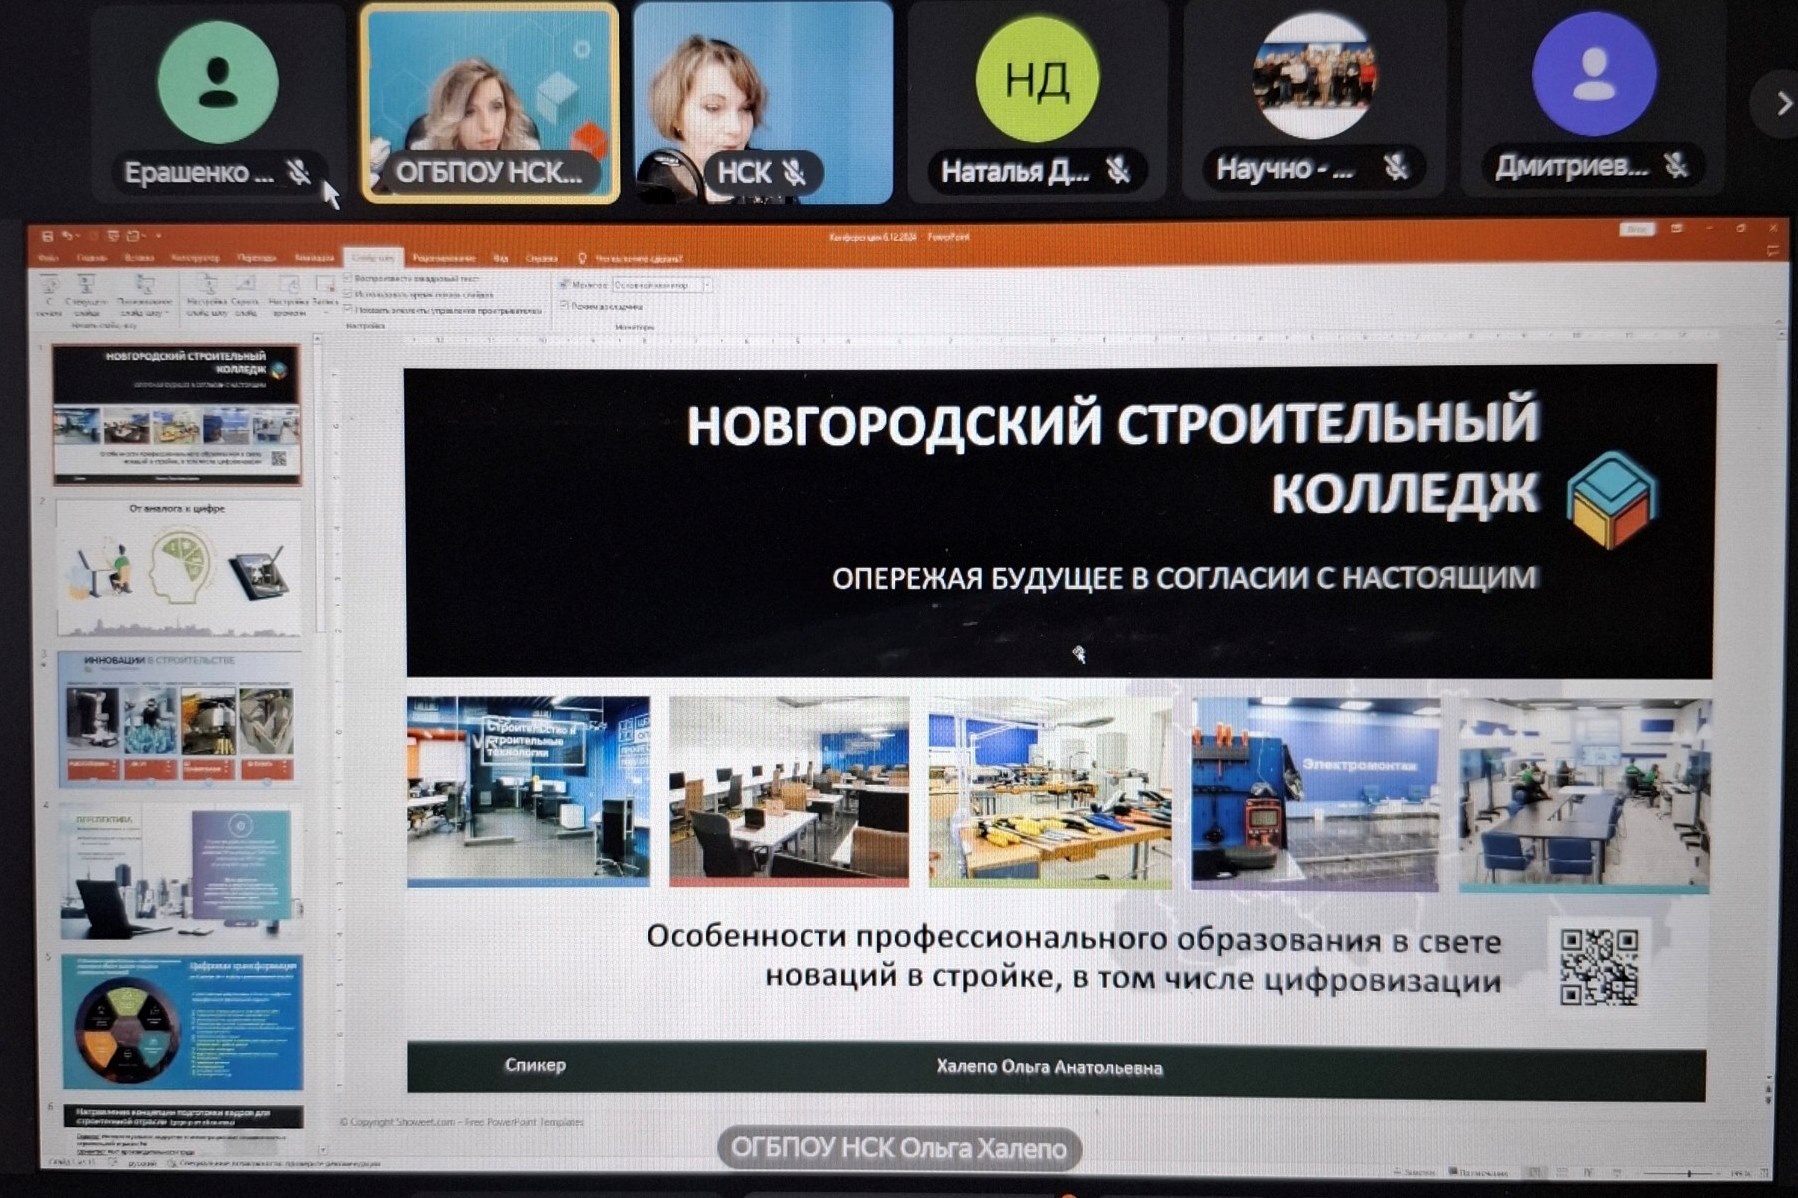This screenshot has height=1198, width=1798.
Task: Select the 'От аналога к цифре' slide thumbnail
Action: tap(178, 568)
